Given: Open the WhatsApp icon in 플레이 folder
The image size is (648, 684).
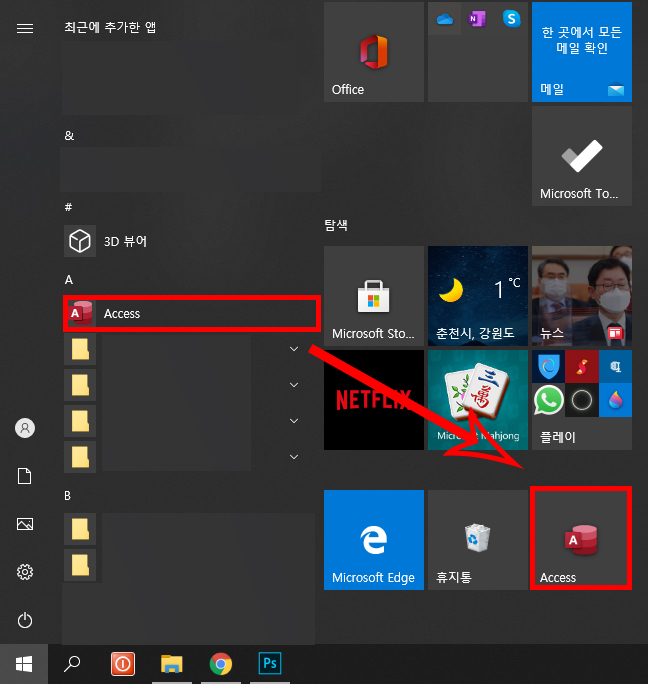Looking at the screenshot, I should pos(549,400).
